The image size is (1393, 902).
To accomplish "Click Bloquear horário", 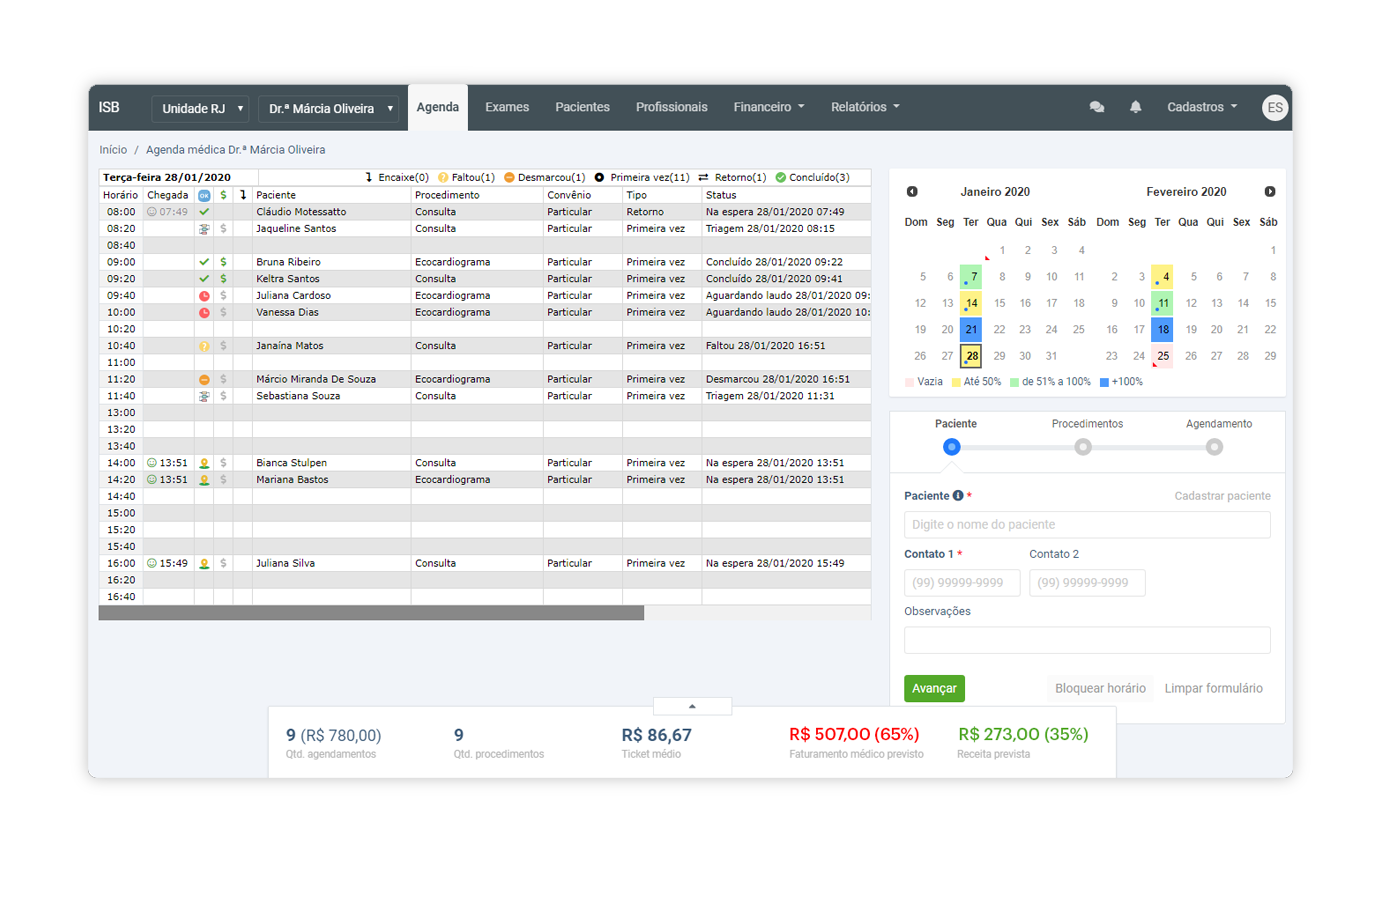I will click(x=1100, y=688).
